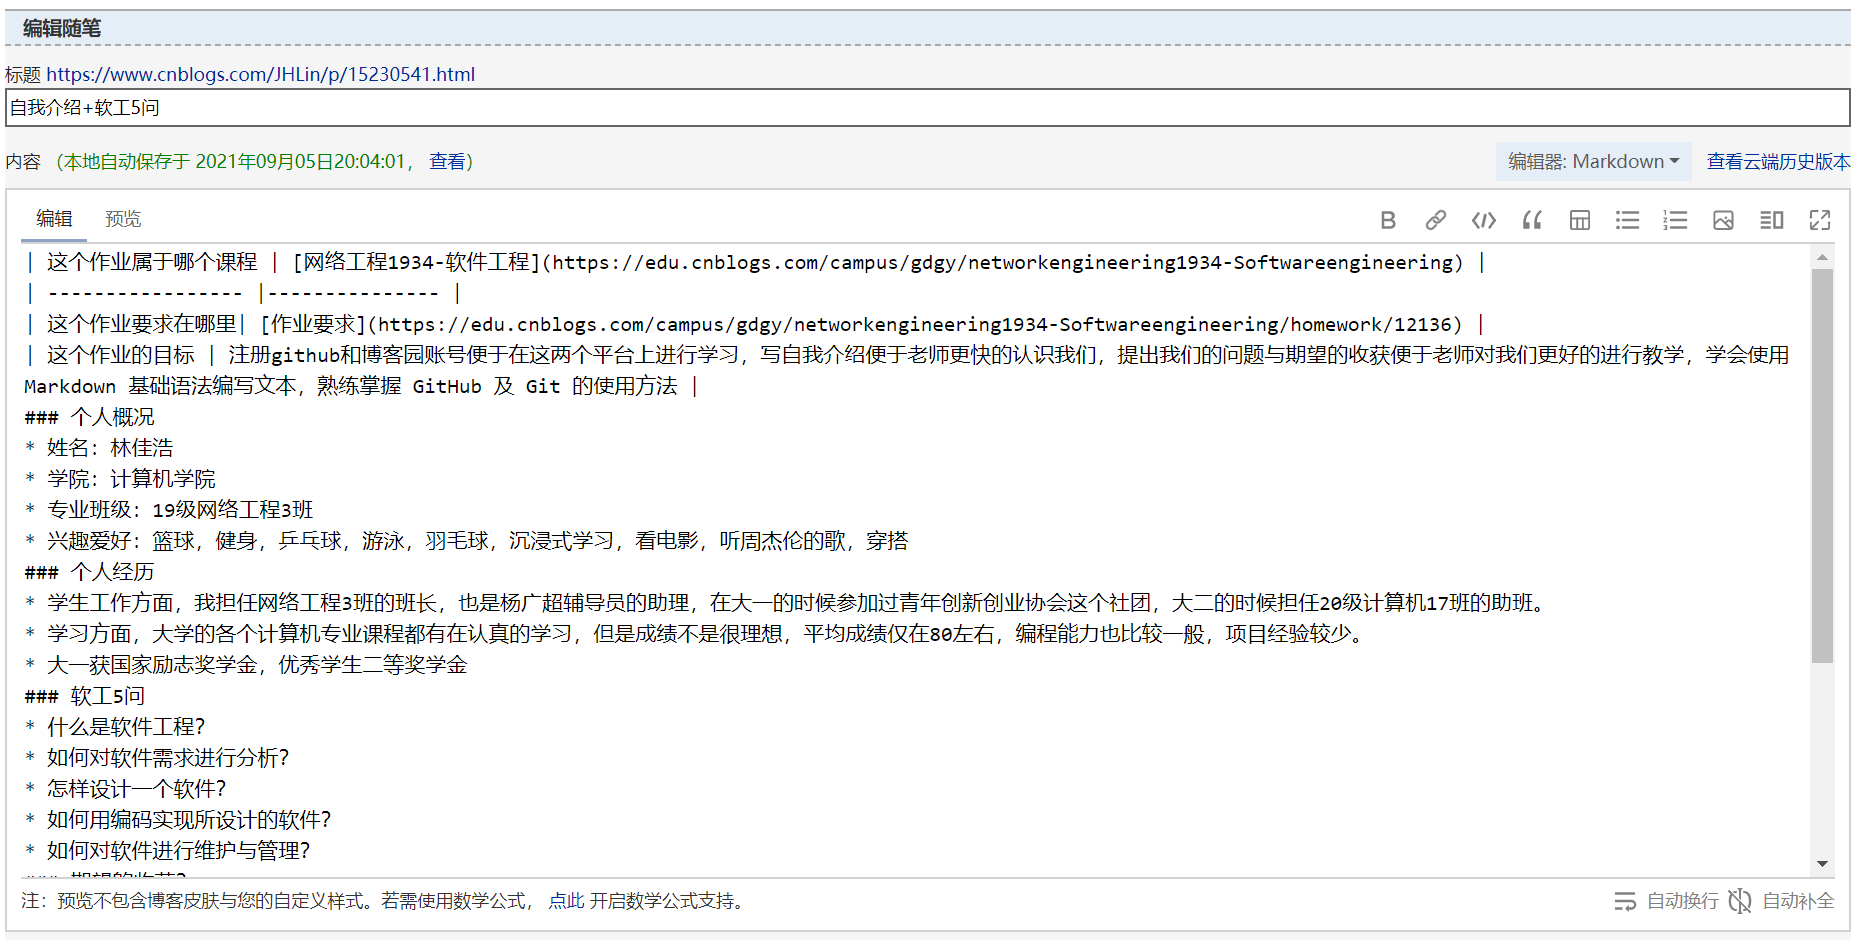Click the line '专业班级：19级网络工程3班'
This screenshot has height=940, width=1858.
pyautogui.click(x=169, y=510)
